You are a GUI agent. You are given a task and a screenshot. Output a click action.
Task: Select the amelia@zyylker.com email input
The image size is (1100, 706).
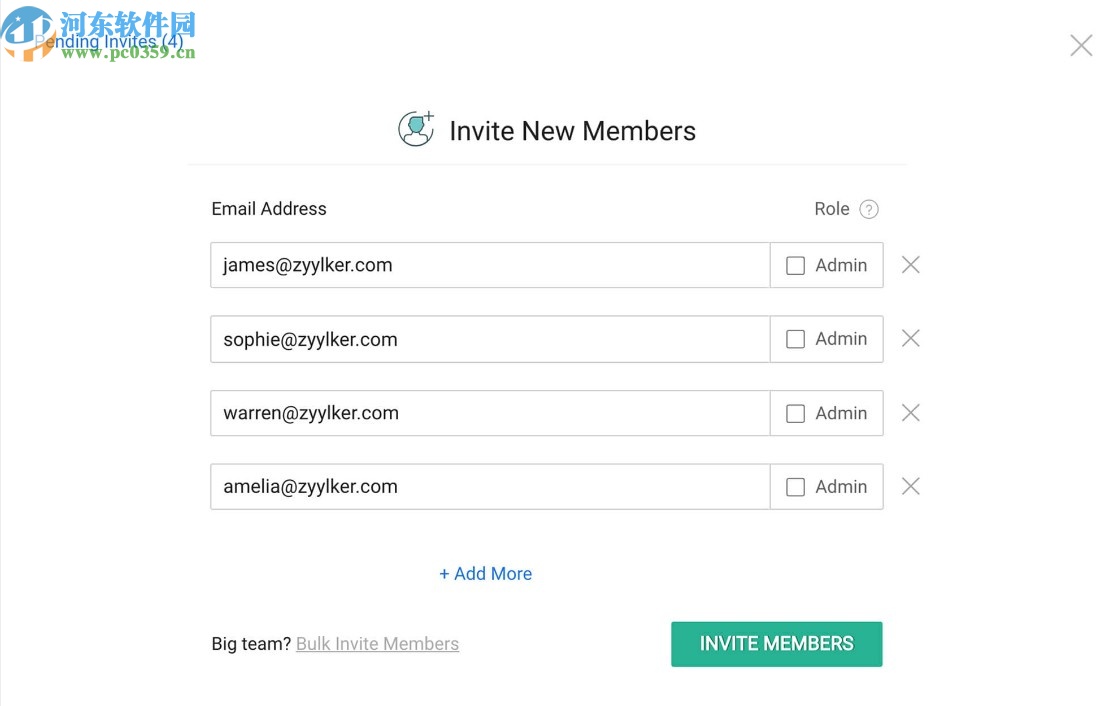490,487
